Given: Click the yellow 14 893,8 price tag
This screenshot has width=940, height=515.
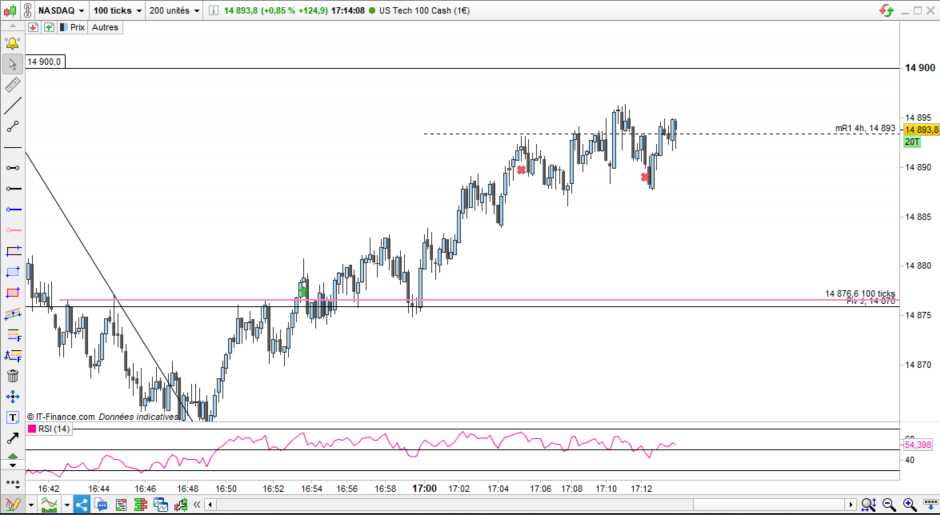Looking at the screenshot, I should coord(921,130).
